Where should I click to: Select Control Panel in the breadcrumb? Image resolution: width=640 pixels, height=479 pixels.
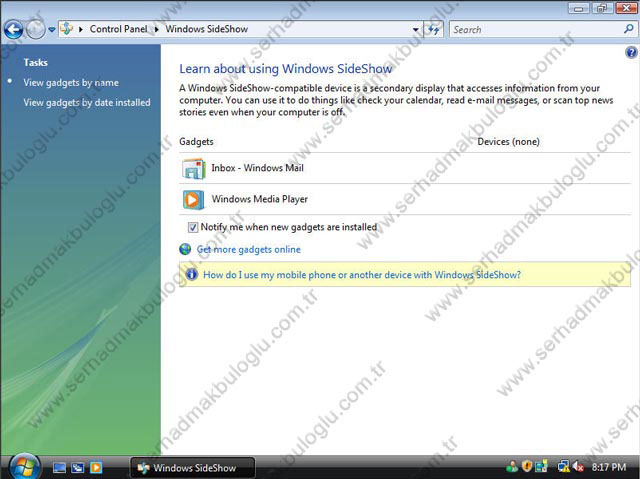(x=118, y=29)
